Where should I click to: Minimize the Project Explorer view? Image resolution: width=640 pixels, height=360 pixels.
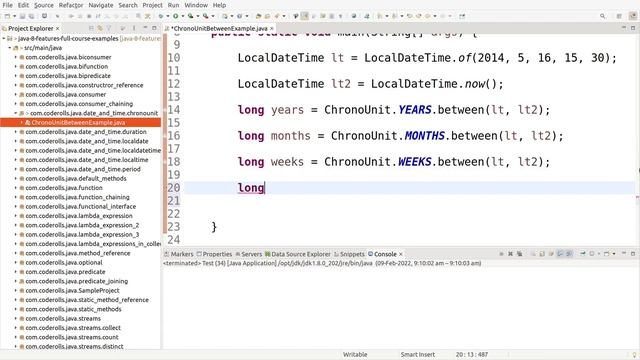[145, 28]
